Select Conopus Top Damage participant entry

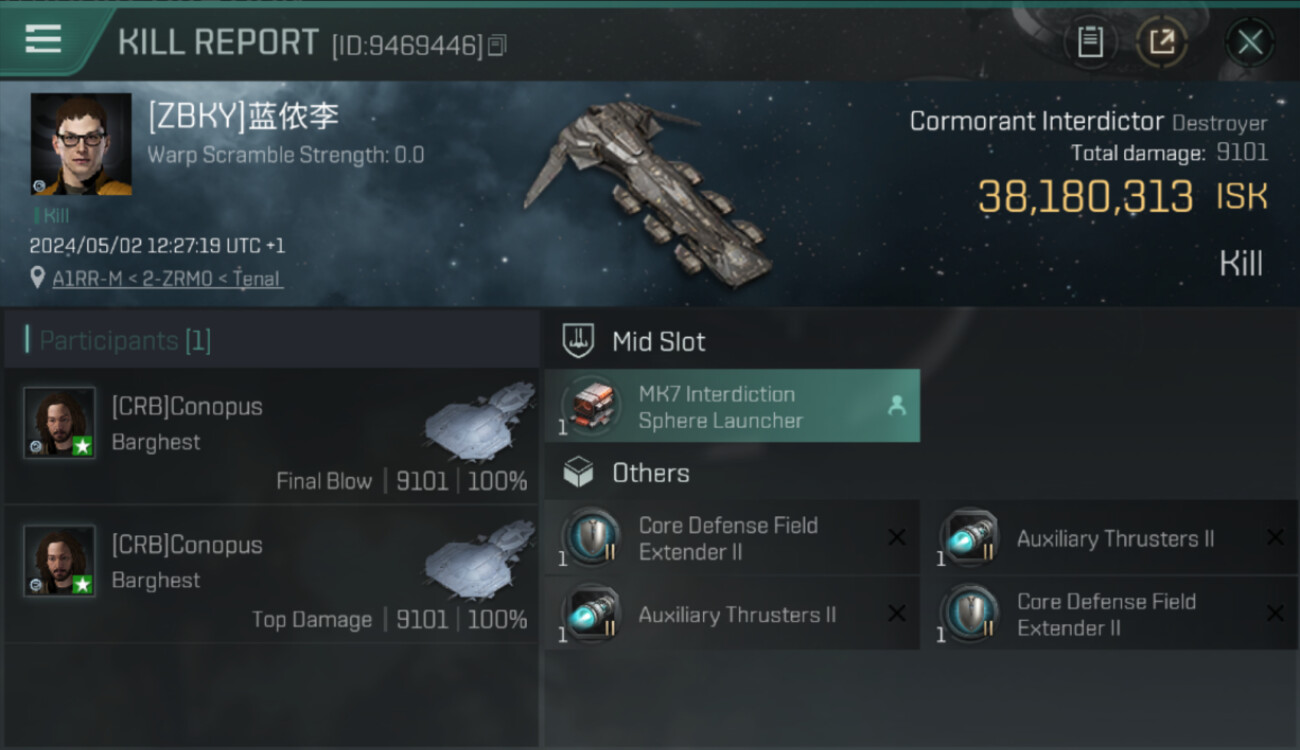[x=271, y=574]
